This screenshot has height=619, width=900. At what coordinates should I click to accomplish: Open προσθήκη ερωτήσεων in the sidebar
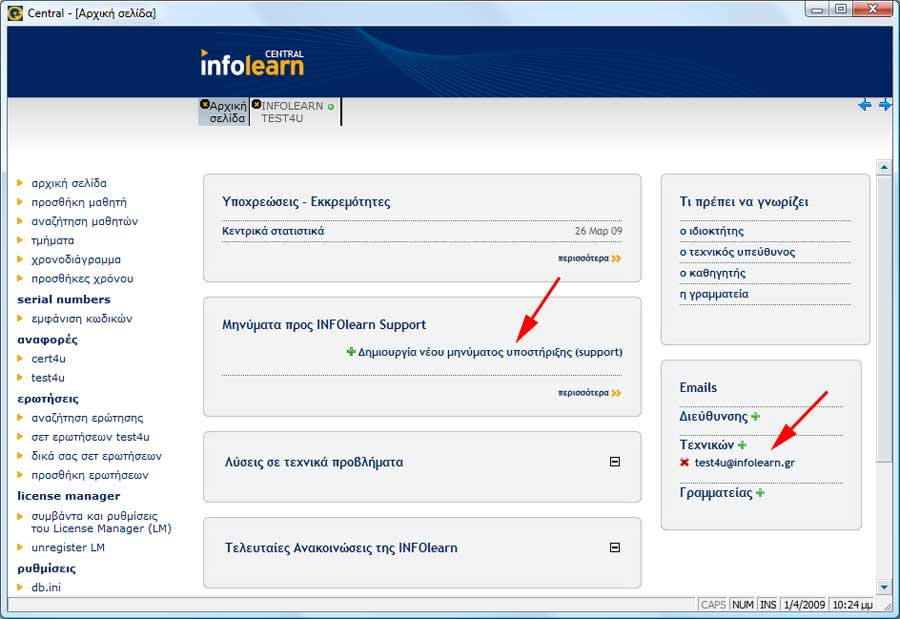coord(90,475)
